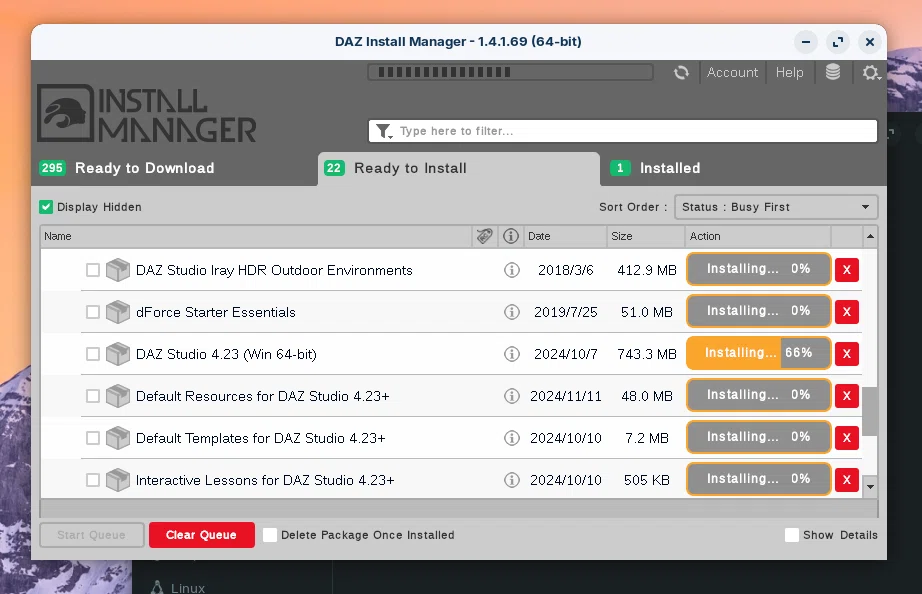
Task: Click the 2024/11/11 date value
Action: (x=566, y=396)
